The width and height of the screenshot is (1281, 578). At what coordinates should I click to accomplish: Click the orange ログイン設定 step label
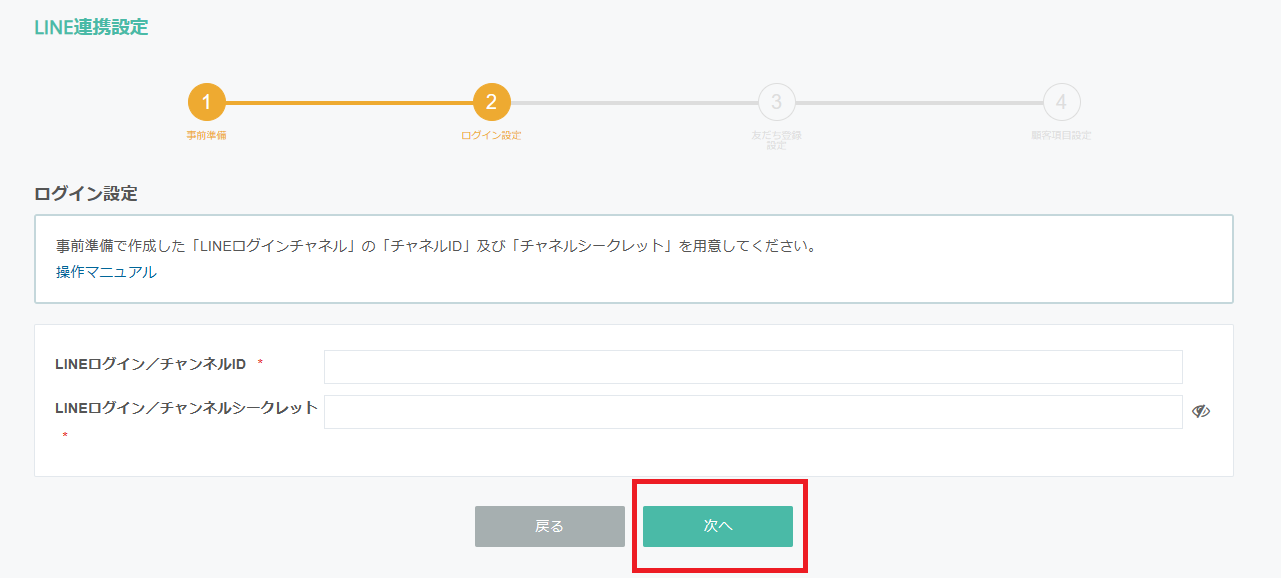coord(491,135)
